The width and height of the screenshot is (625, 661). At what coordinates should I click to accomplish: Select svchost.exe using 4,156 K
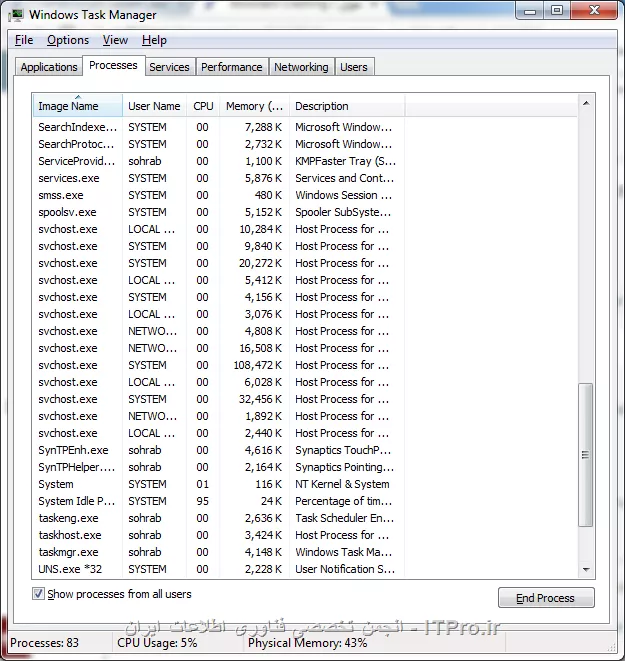(x=219, y=297)
